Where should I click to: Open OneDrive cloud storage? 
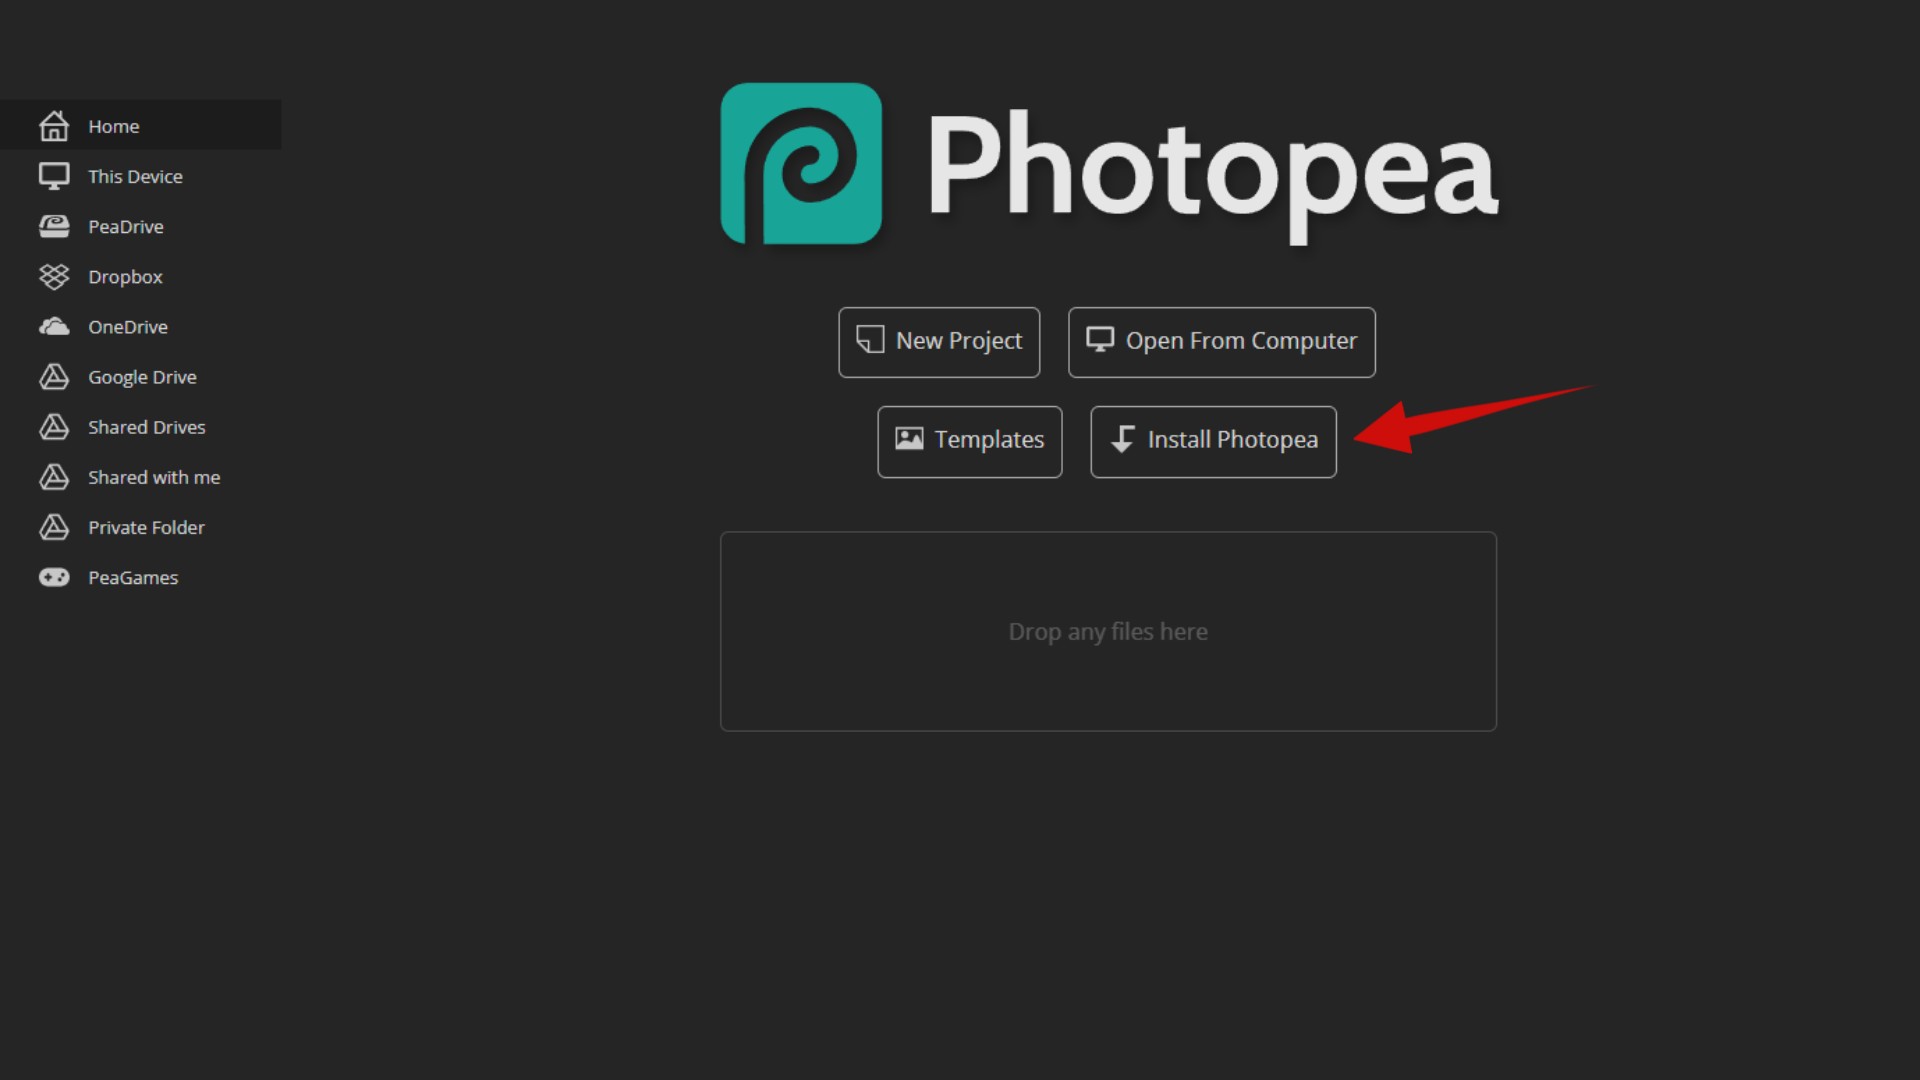(128, 326)
